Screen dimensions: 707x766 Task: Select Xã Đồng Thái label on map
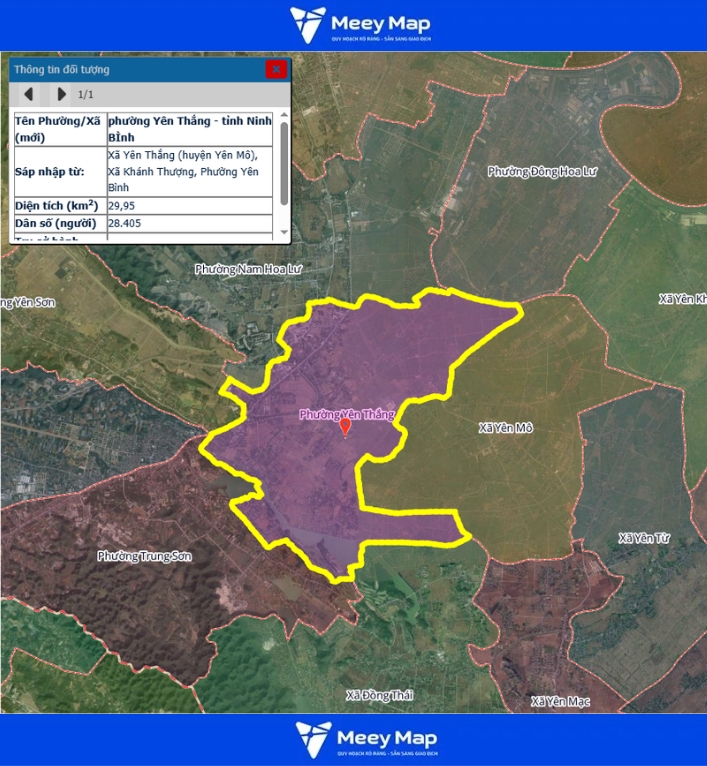click(x=379, y=695)
